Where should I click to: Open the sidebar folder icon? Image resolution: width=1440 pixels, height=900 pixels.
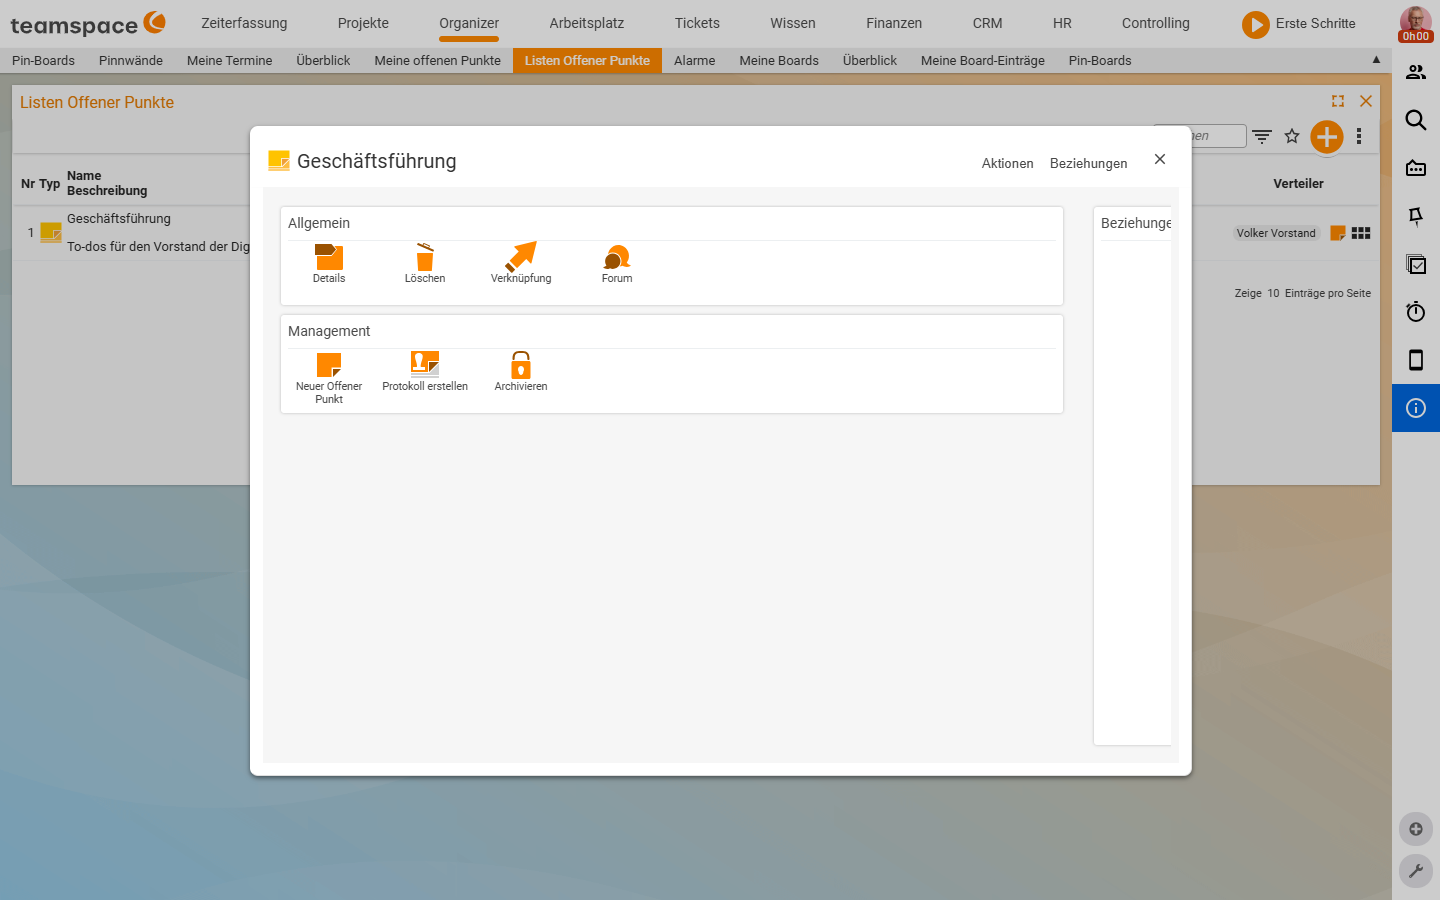coord(1416,168)
